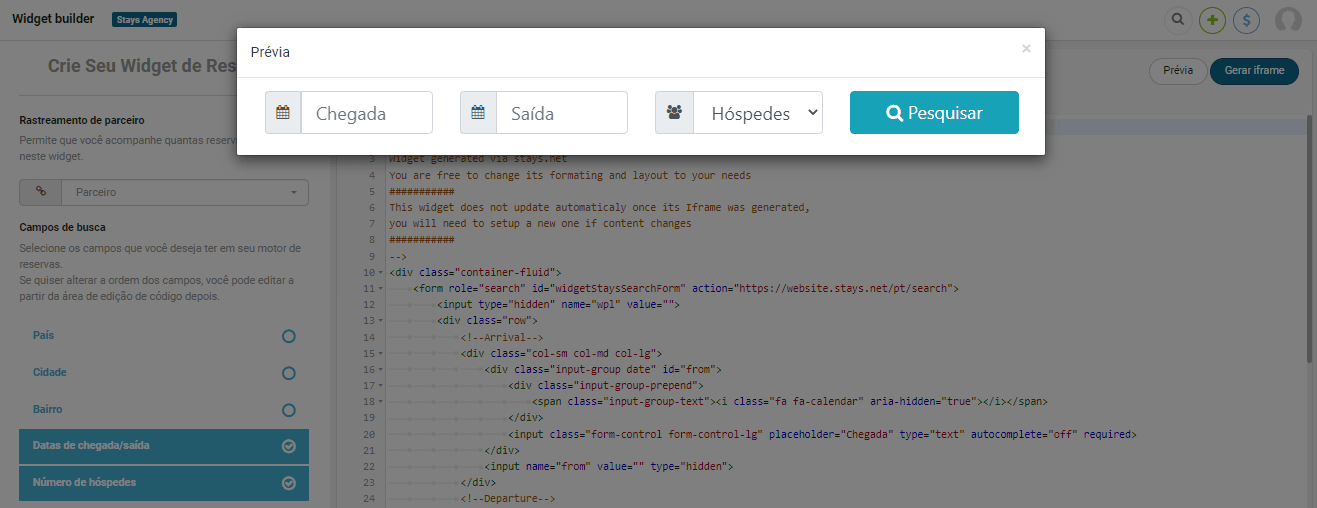Open the Hóspedes dropdown

tap(757, 113)
